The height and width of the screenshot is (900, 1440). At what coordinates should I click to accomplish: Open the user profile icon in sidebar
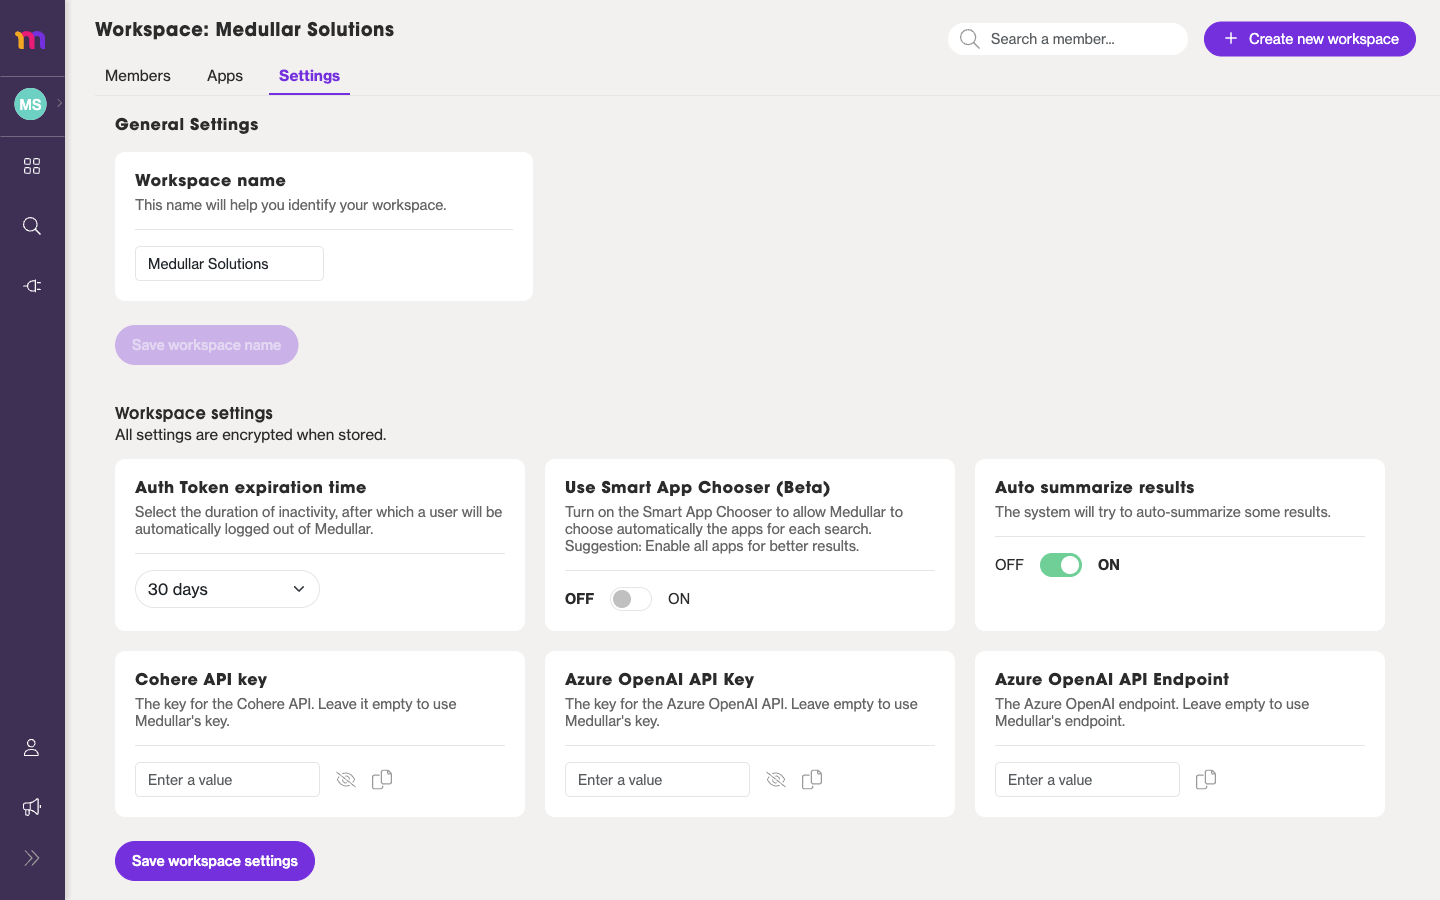tap(32, 747)
